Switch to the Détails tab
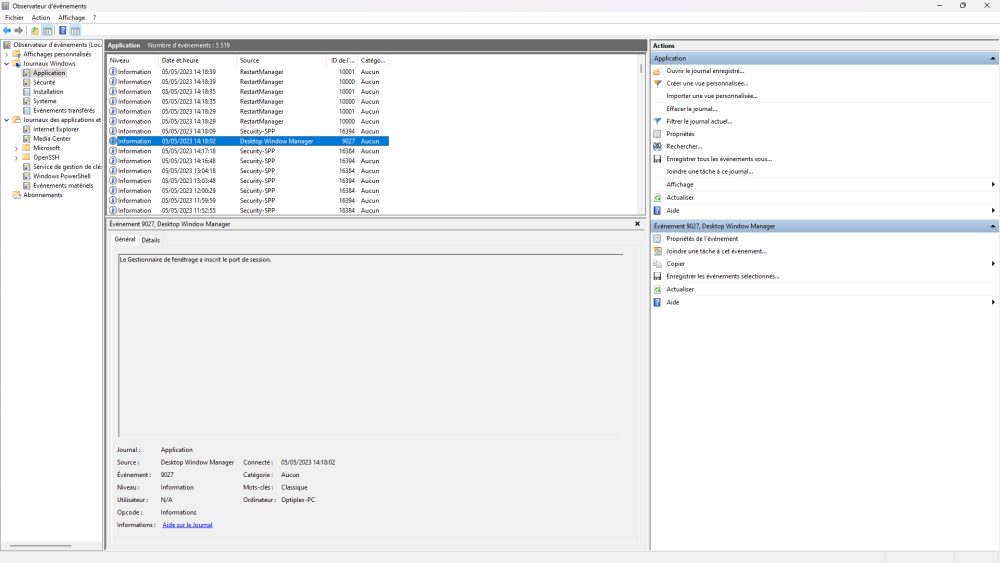Screen dimensions: 1000x563 [x=150, y=240]
